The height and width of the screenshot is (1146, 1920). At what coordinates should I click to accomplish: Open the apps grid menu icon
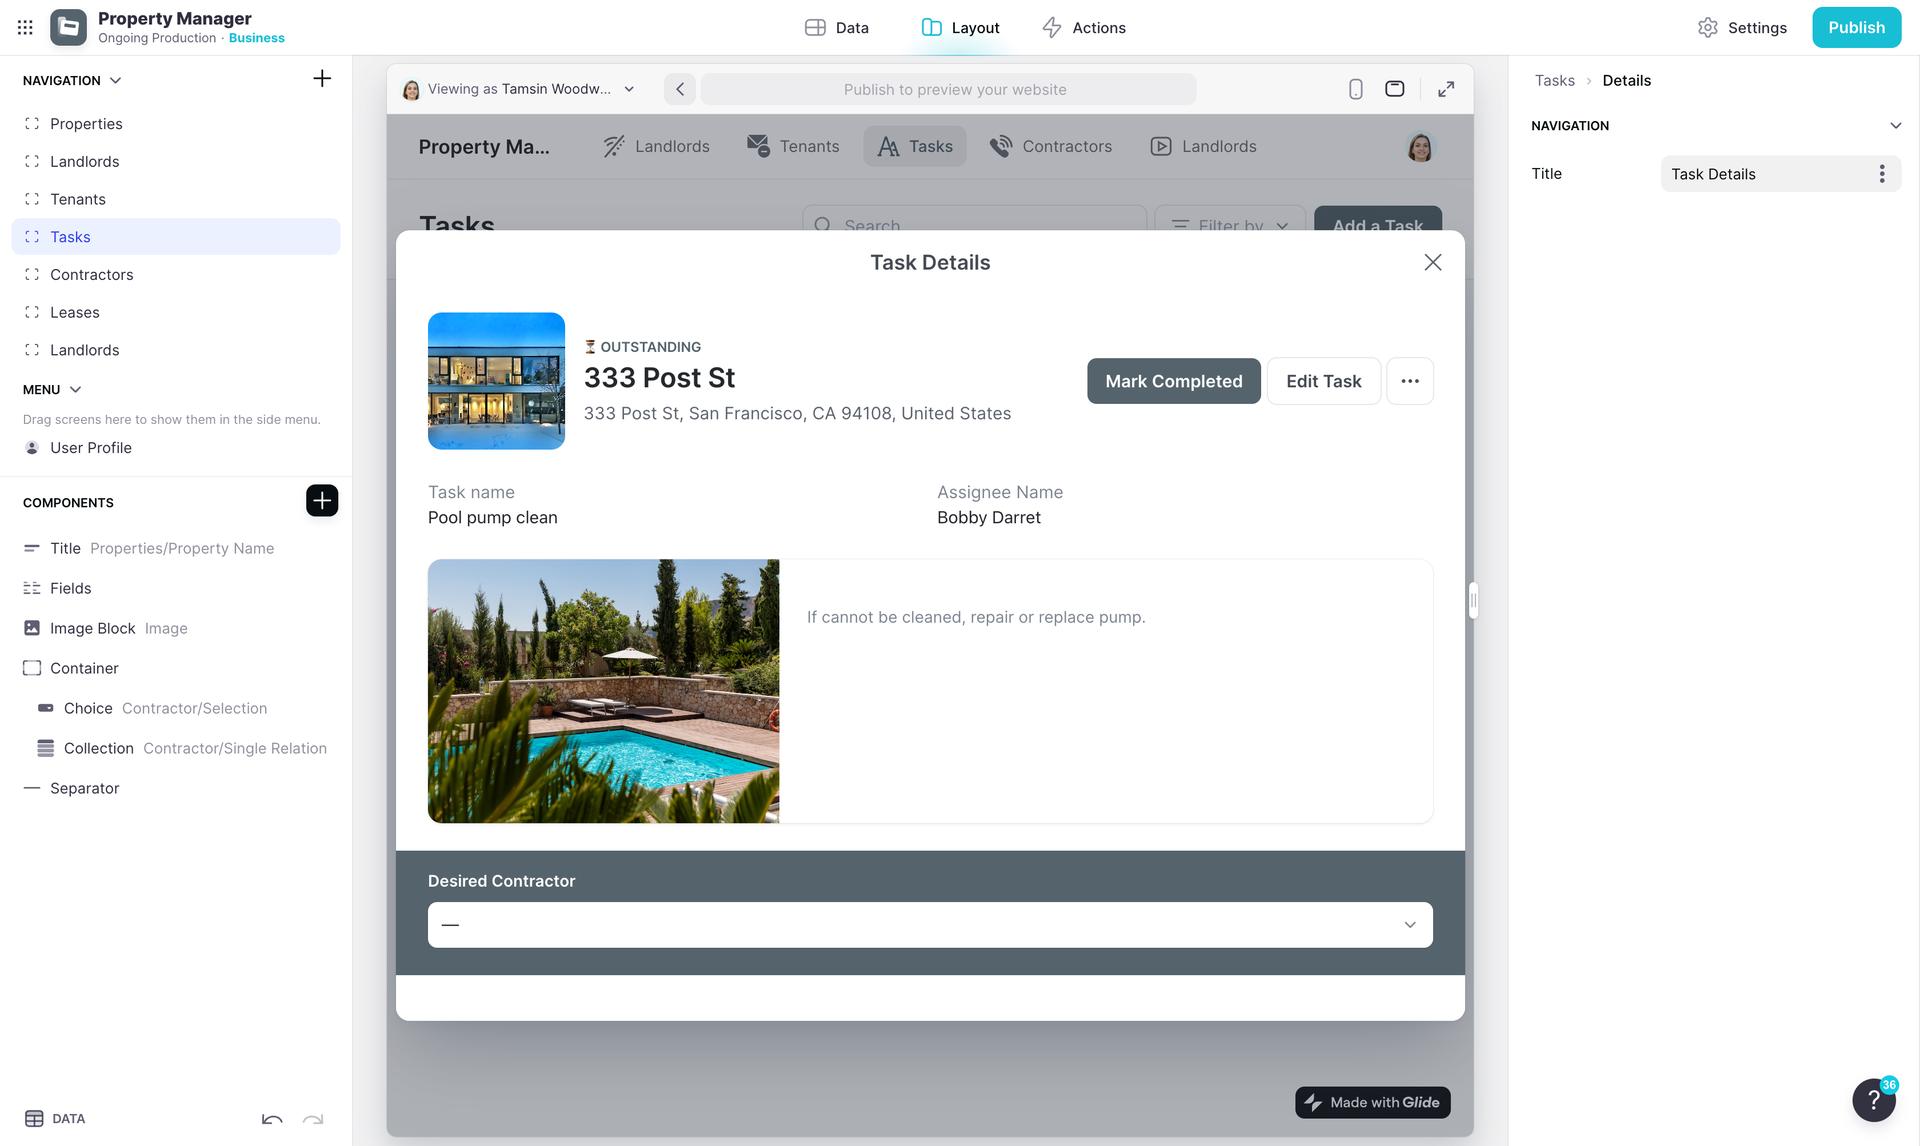coord(25,28)
